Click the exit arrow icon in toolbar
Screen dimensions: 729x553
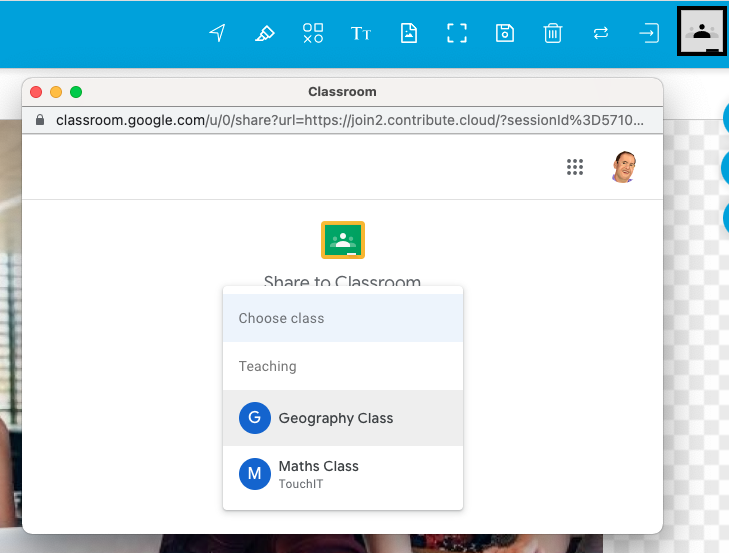coord(649,33)
